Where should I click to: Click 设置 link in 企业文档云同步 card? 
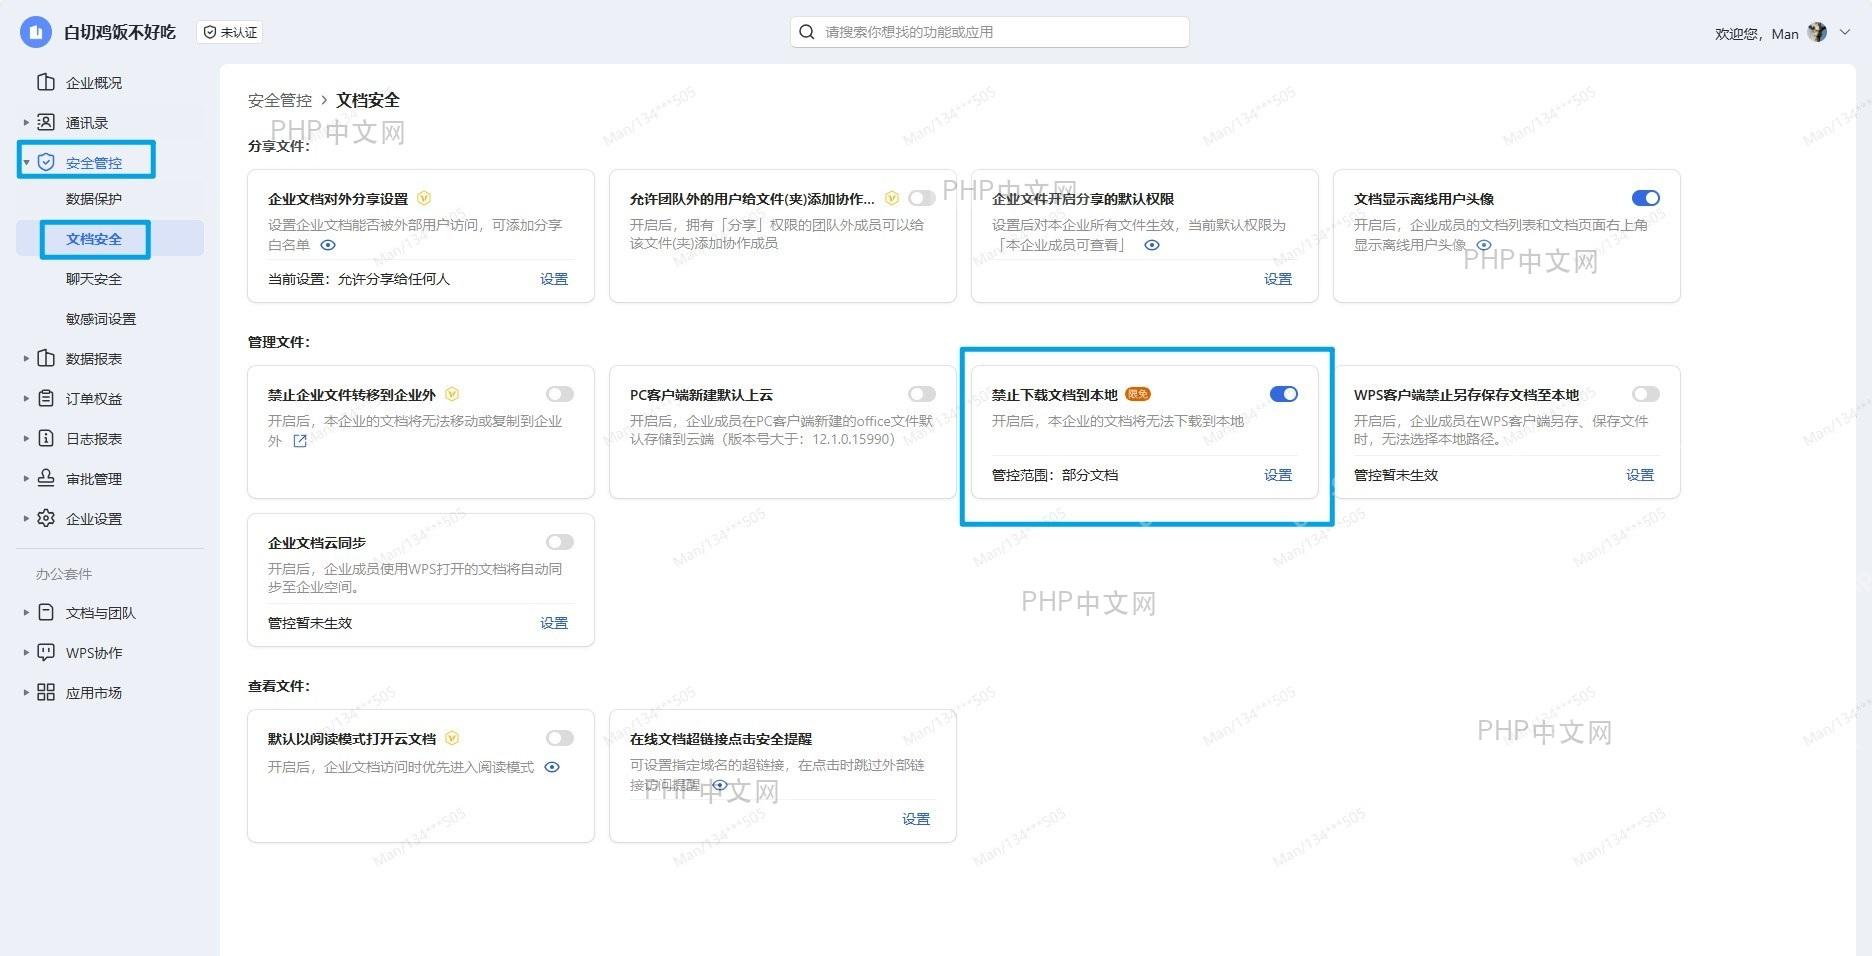pyautogui.click(x=554, y=623)
